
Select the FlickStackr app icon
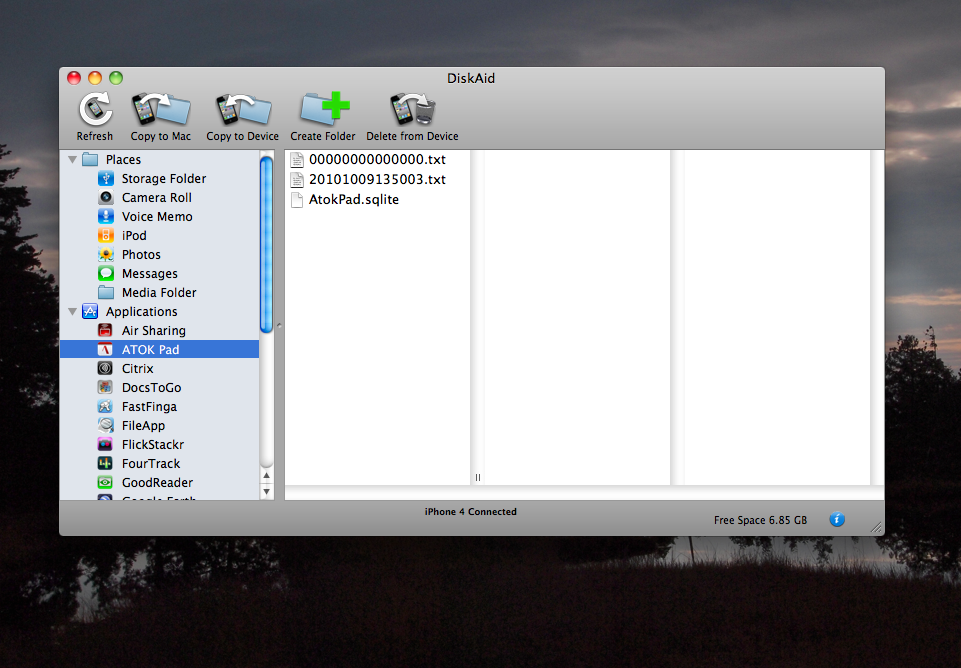pos(105,444)
